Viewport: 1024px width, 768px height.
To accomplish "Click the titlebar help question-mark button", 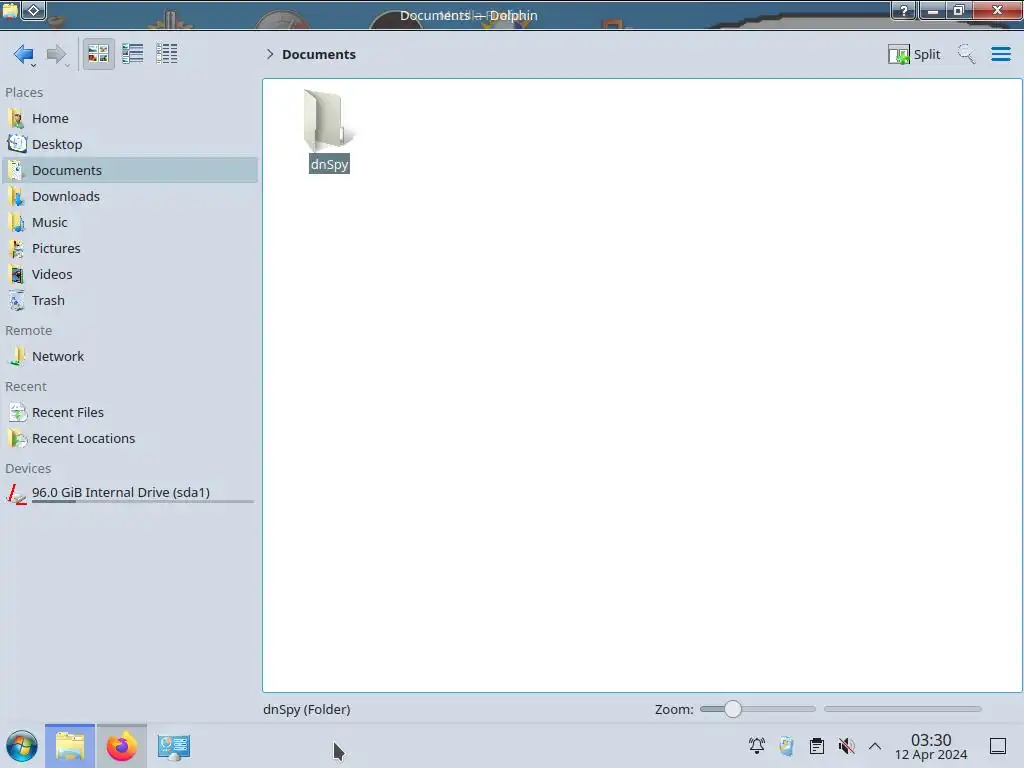I will pos(904,10).
